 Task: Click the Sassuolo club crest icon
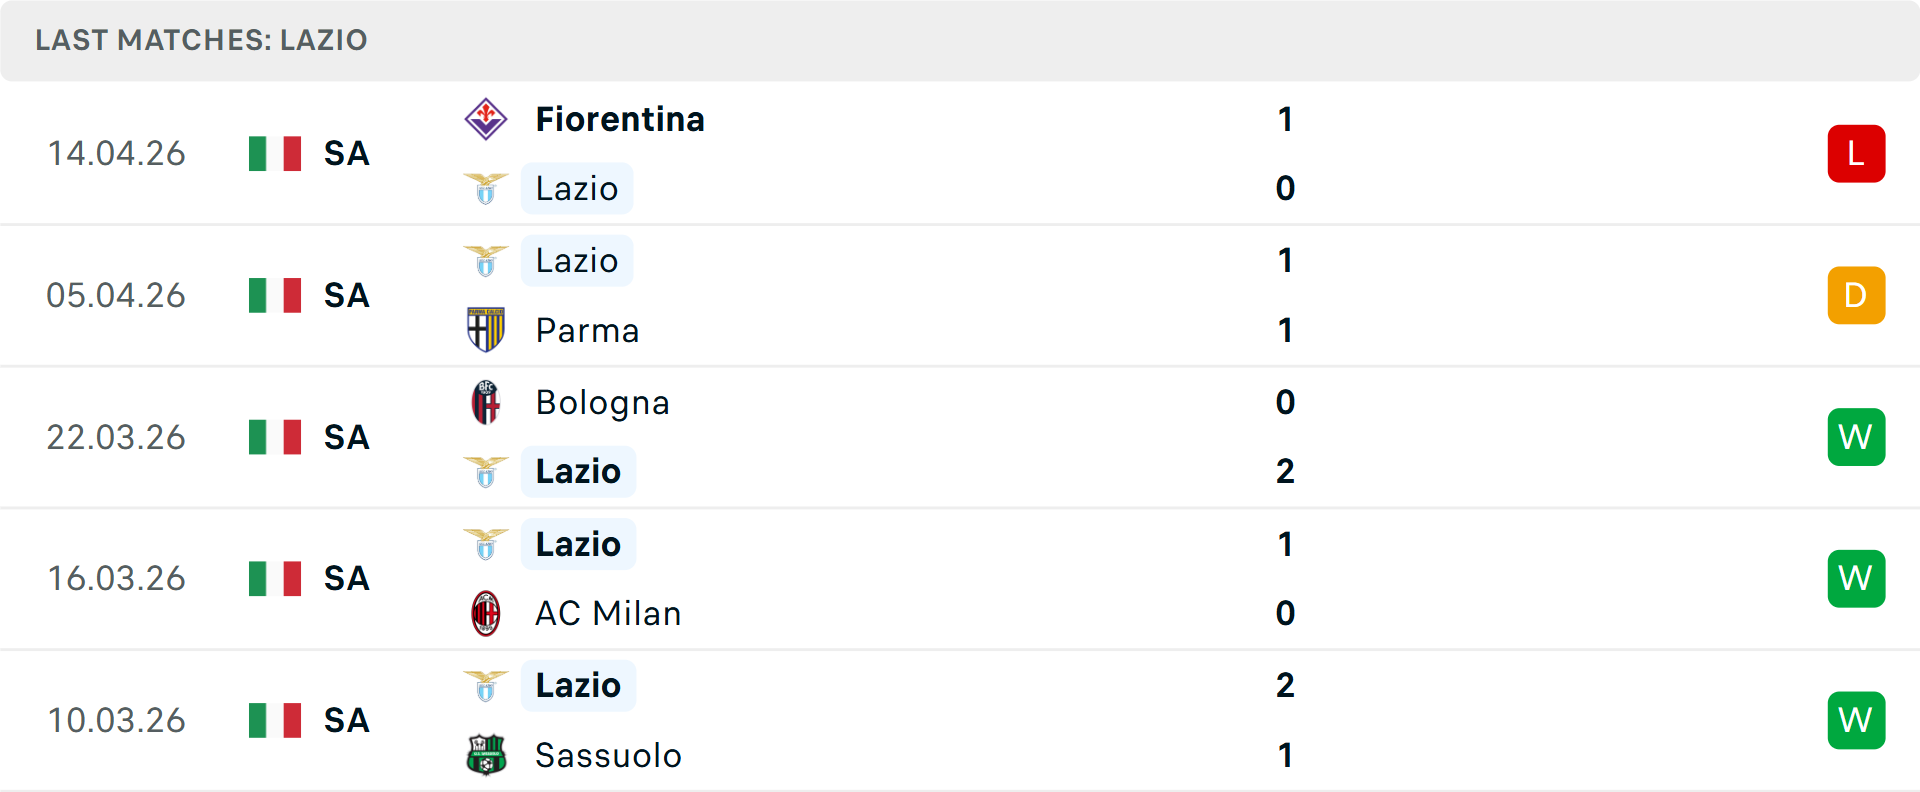[x=486, y=755]
